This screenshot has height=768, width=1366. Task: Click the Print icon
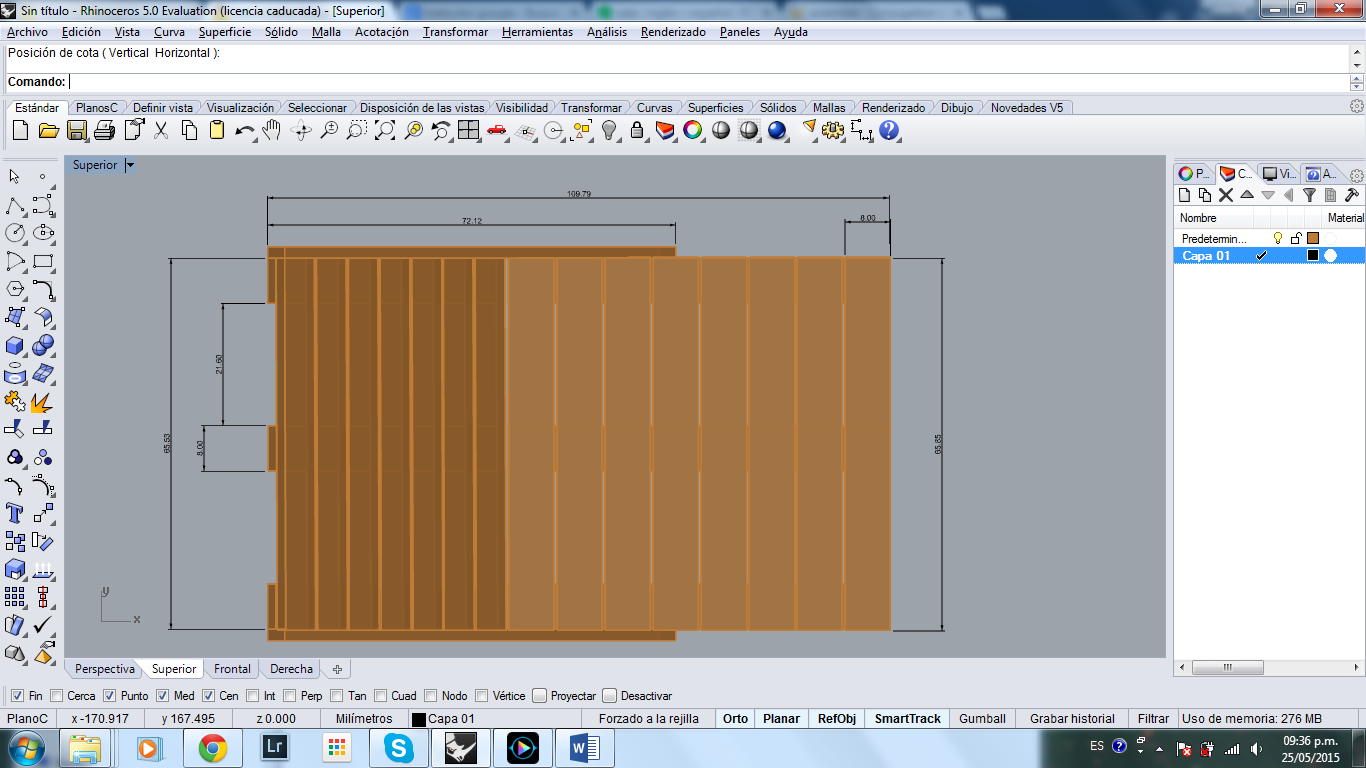tap(104, 130)
